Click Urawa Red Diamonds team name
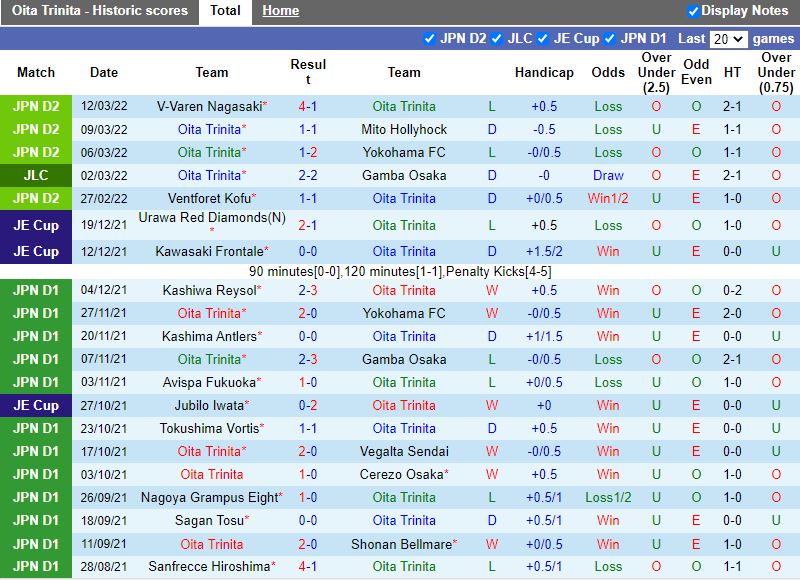This screenshot has height=580, width=800. coord(205,217)
